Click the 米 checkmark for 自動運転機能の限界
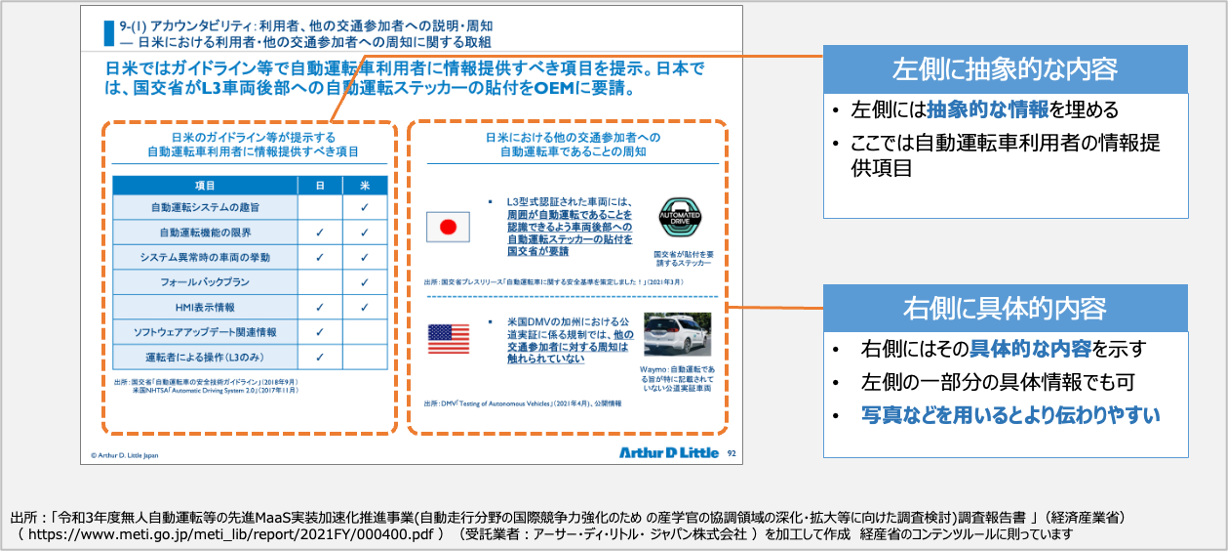 point(365,232)
